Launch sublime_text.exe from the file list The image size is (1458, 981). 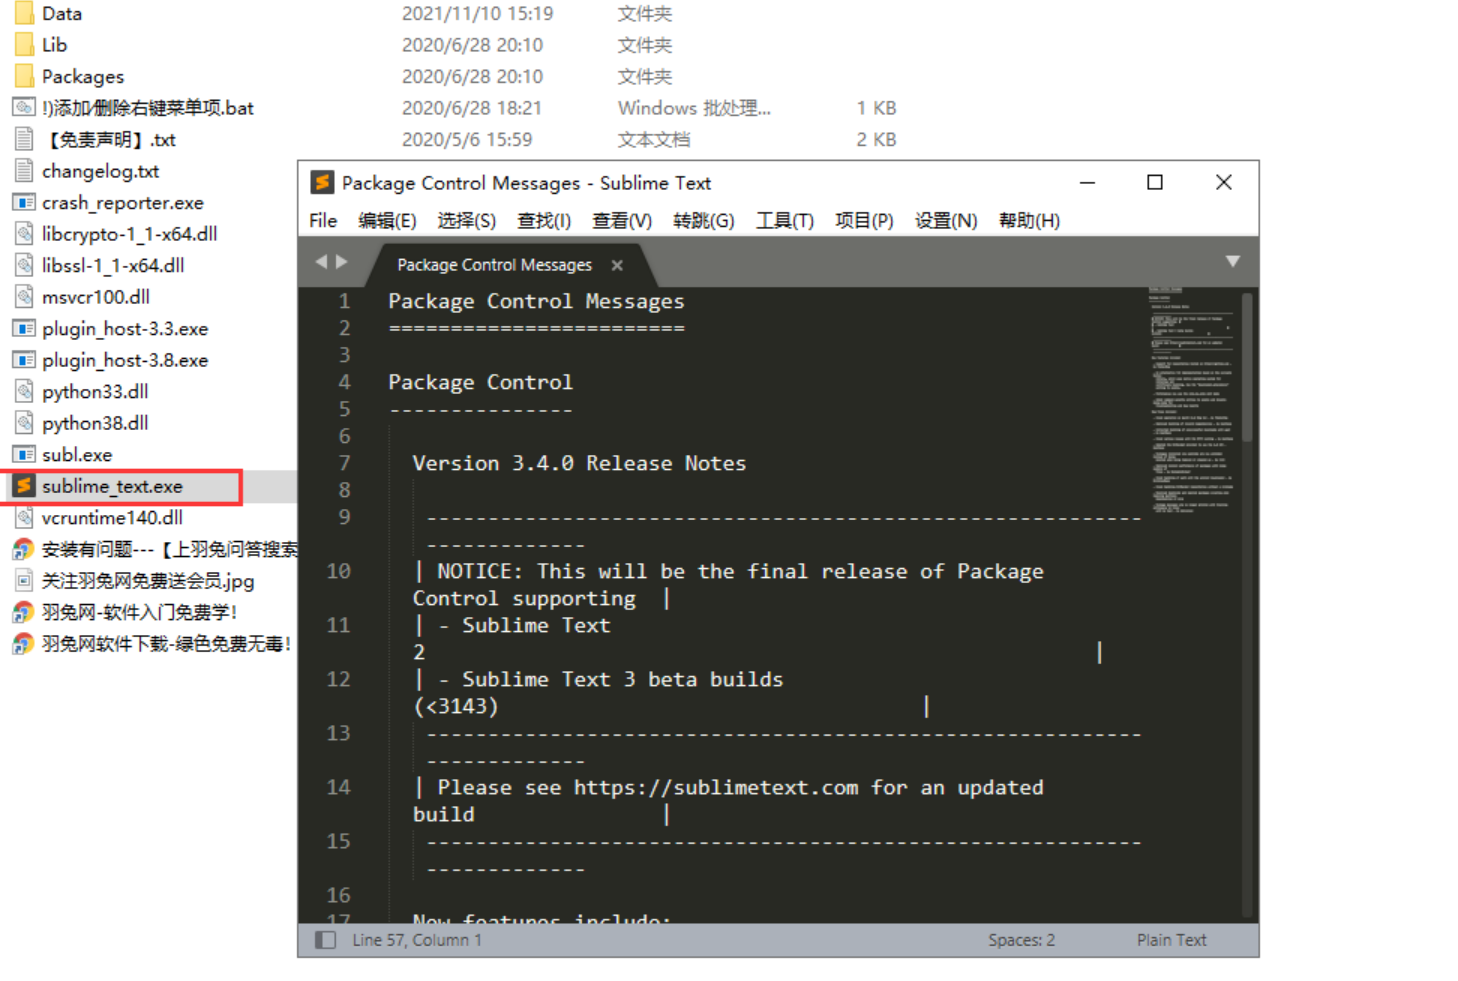coord(112,486)
